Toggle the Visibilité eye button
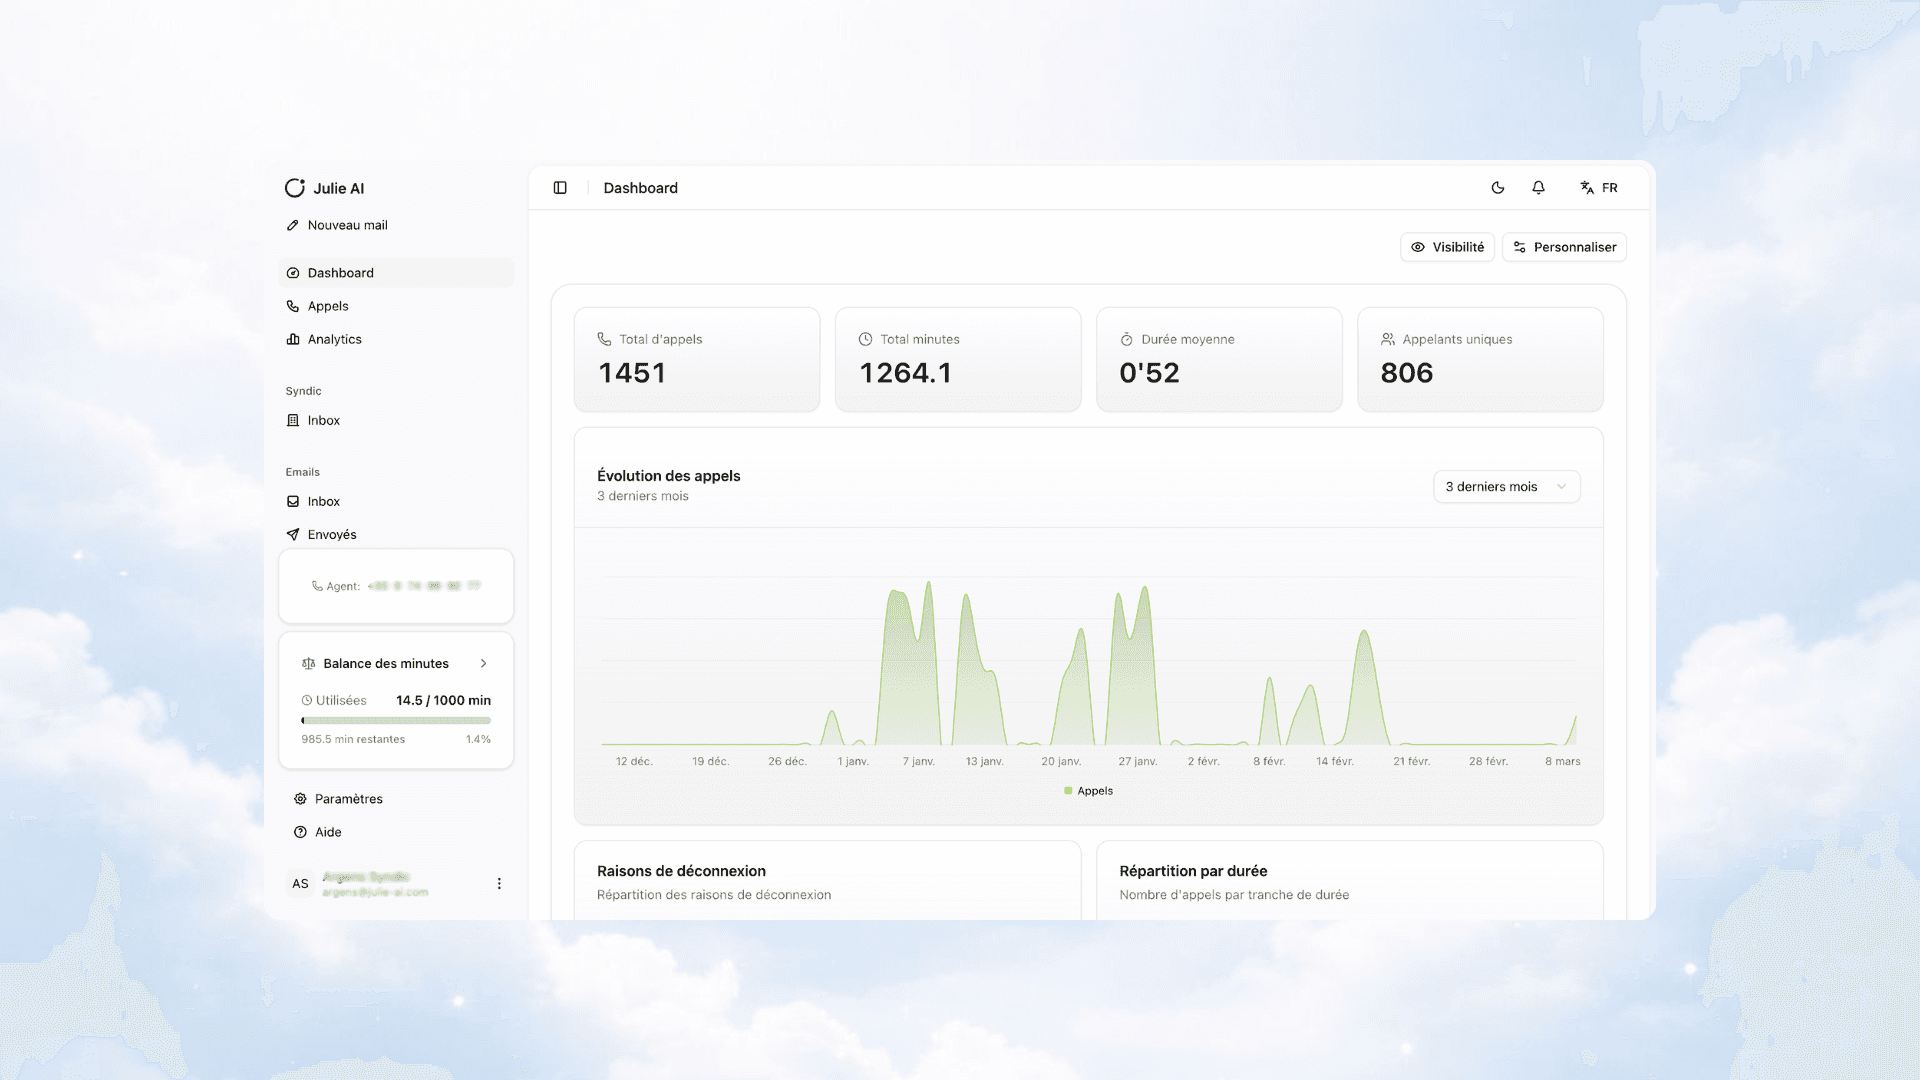The image size is (1920, 1080). [x=1447, y=247]
